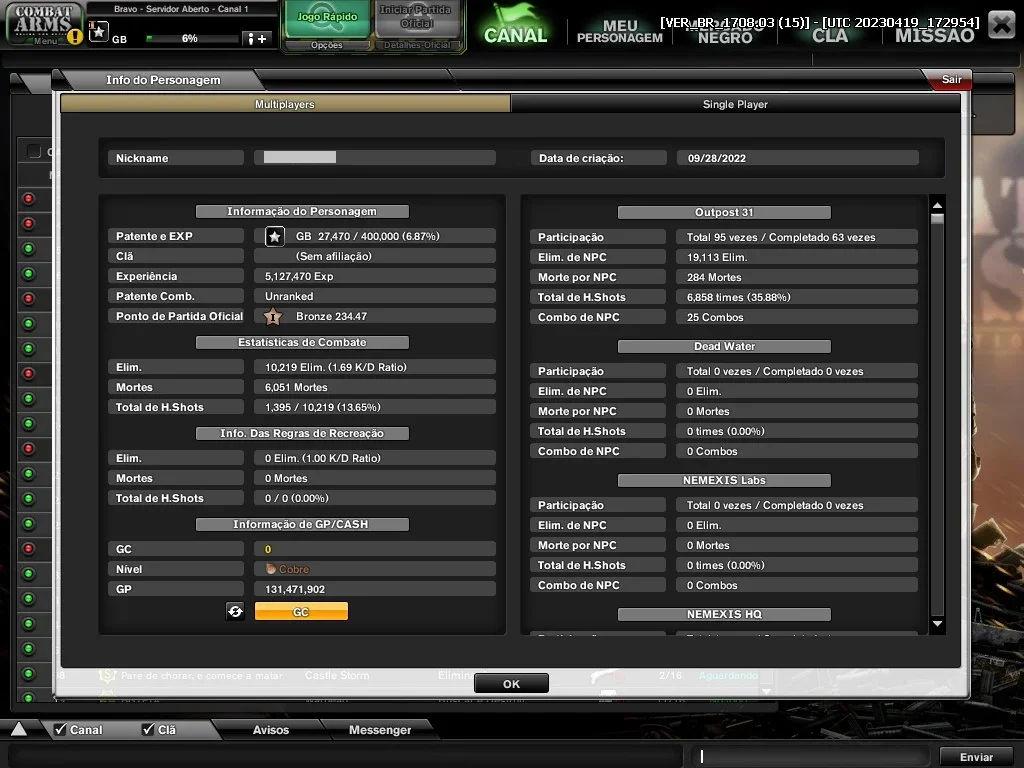Click the Bronze medal icon
Image resolution: width=1024 pixels, height=768 pixels.
273,317
